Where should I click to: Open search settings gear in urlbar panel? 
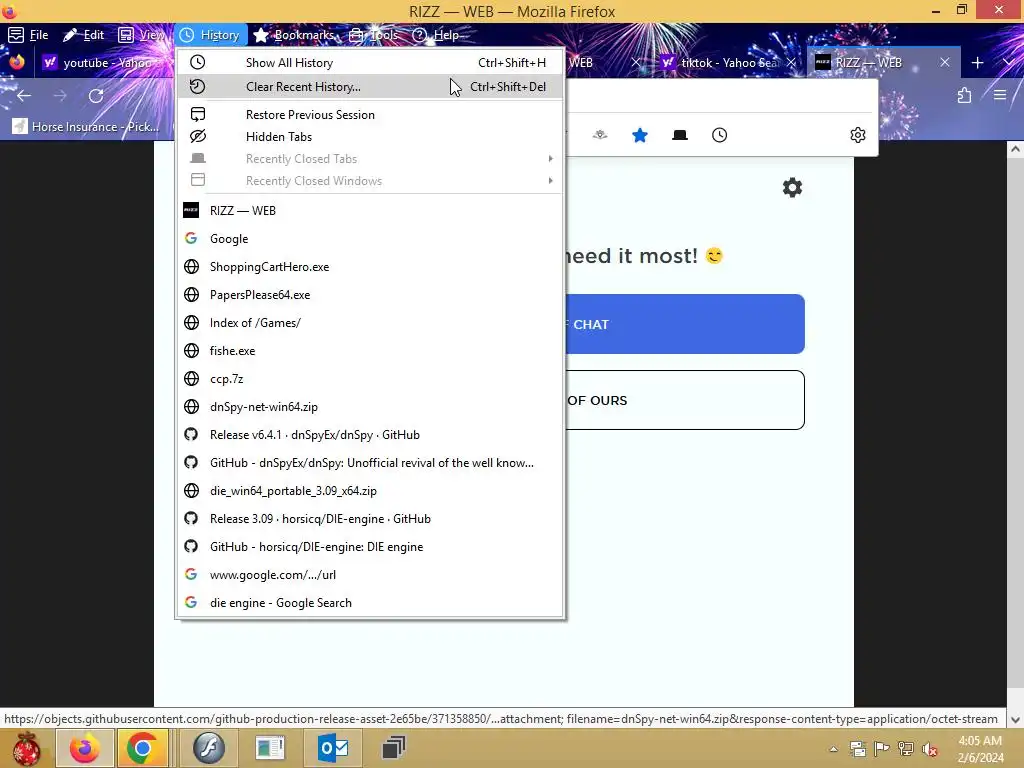coord(857,135)
